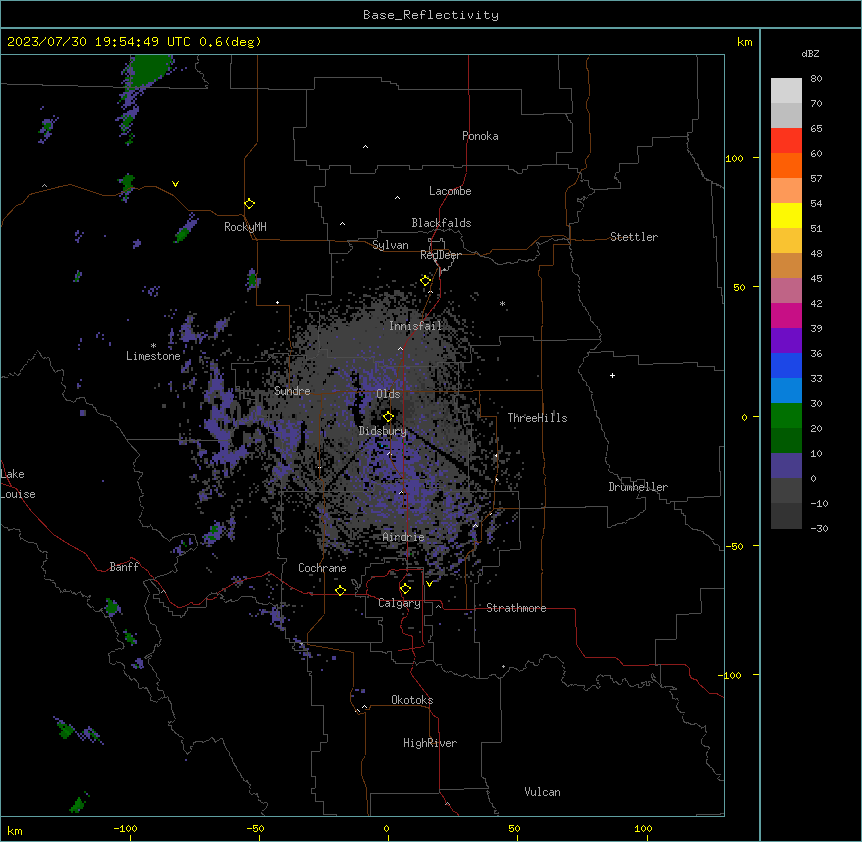Screen dimensions: 862x842
Task: Click the -30 value at the scale bottom
Action: click(819, 528)
